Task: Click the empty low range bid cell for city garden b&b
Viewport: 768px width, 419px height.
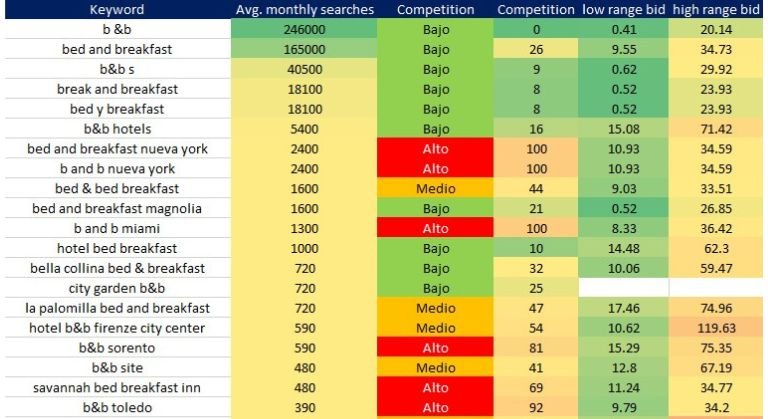Action: (x=623, y=287)
